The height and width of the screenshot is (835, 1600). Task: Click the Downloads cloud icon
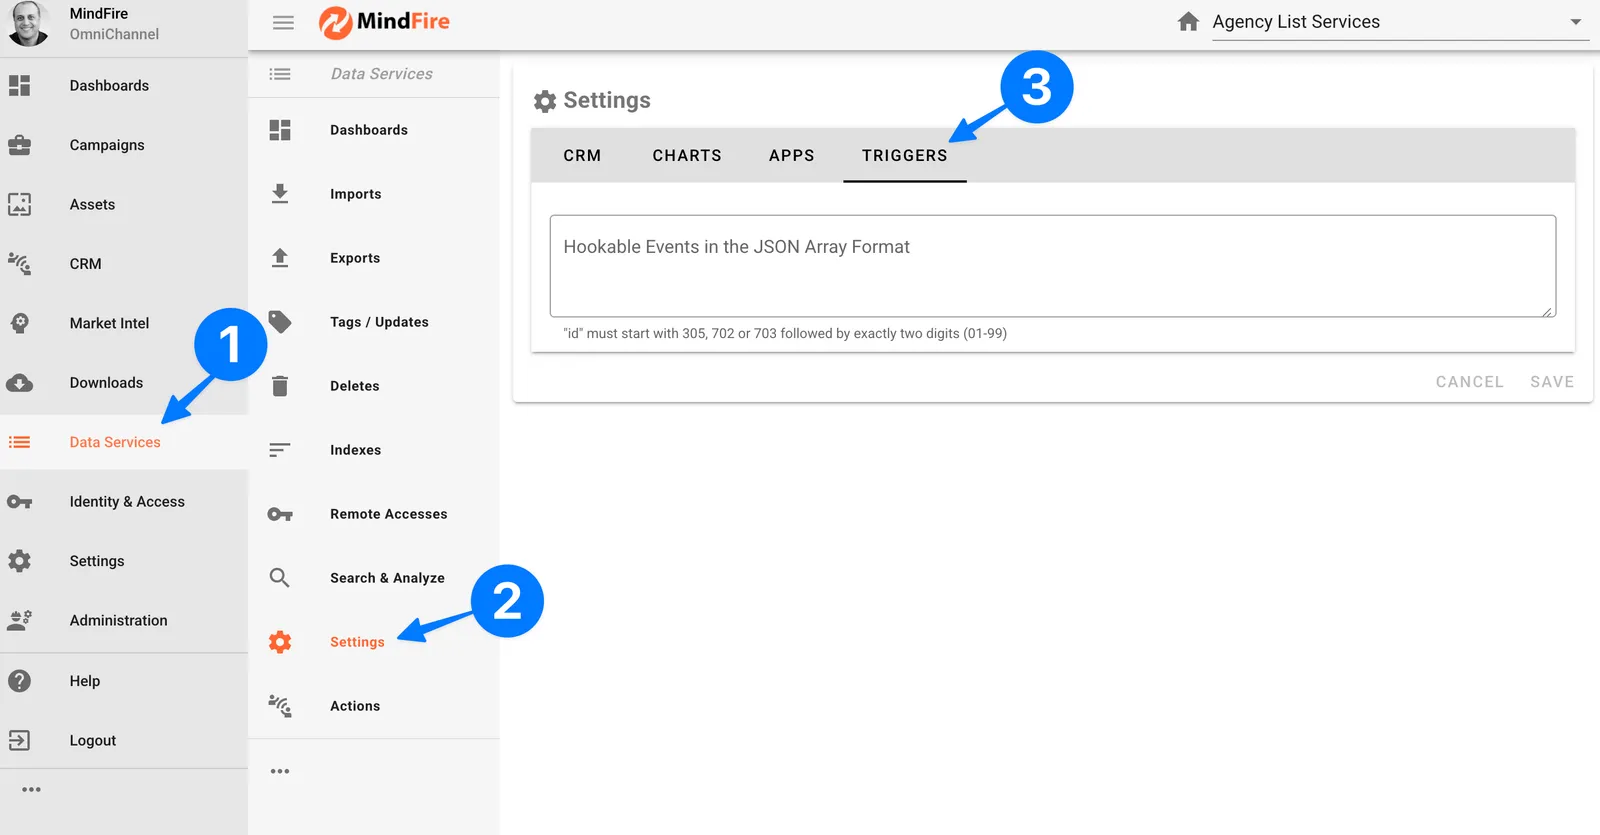click(x=20, y=383)
